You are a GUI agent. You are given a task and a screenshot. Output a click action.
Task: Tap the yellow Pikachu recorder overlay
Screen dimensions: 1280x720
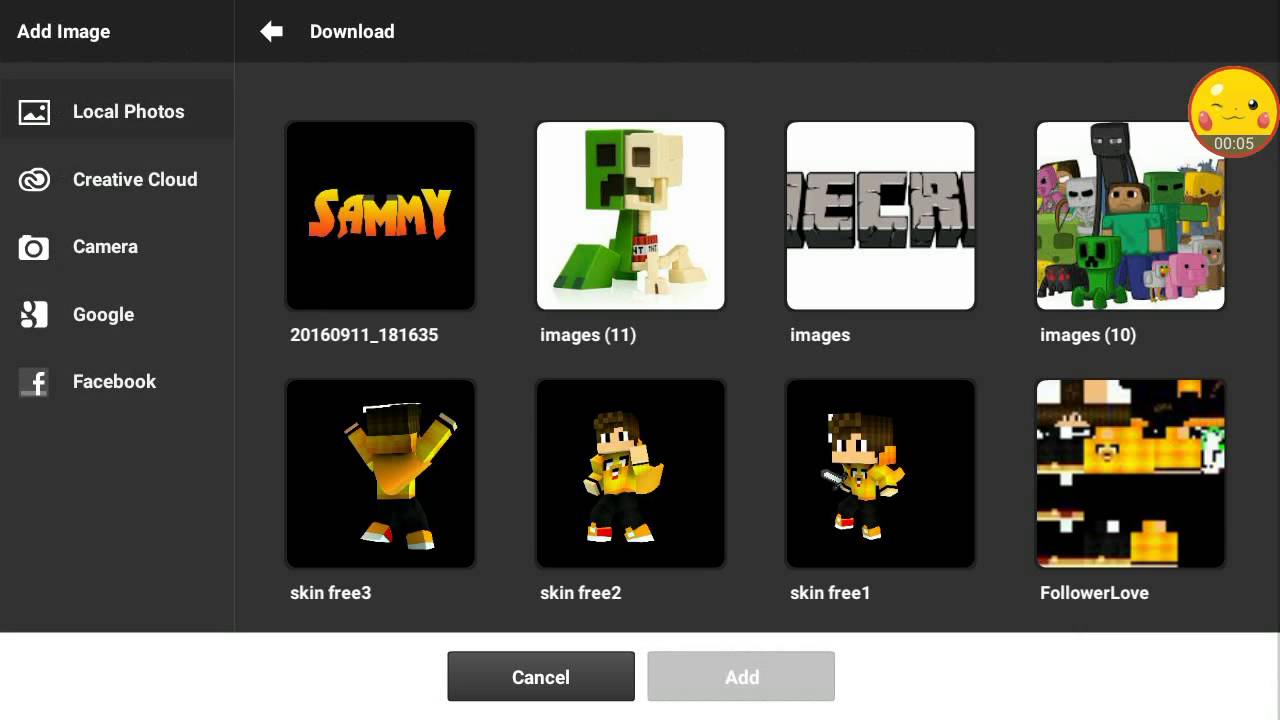point(1234,111)
